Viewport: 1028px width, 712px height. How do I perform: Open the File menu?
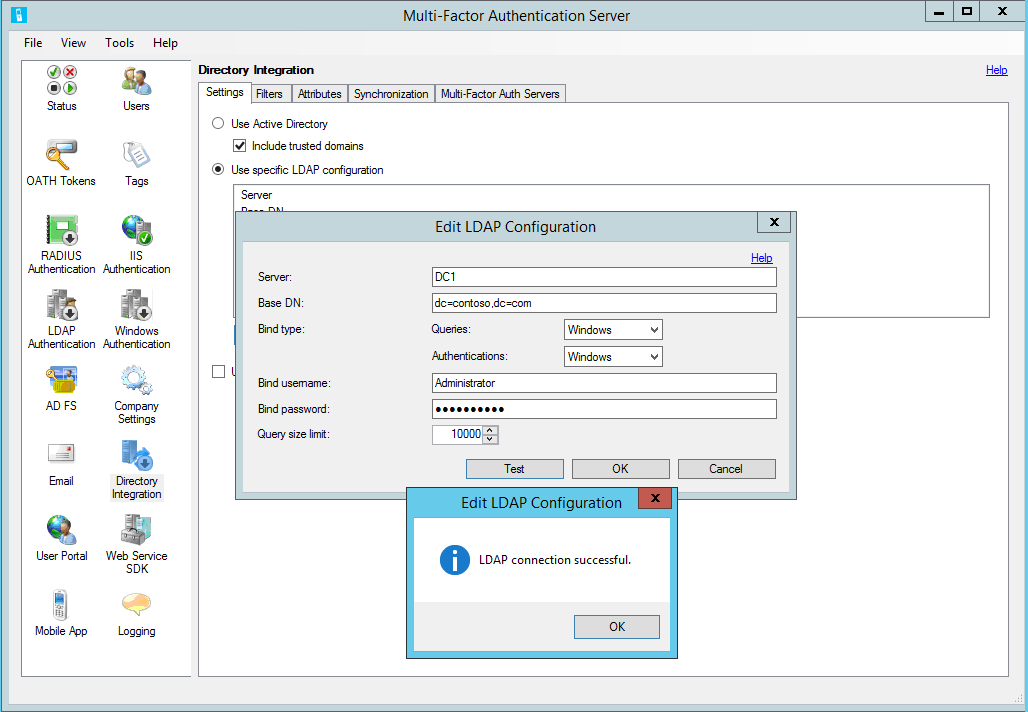click(33, 43)
